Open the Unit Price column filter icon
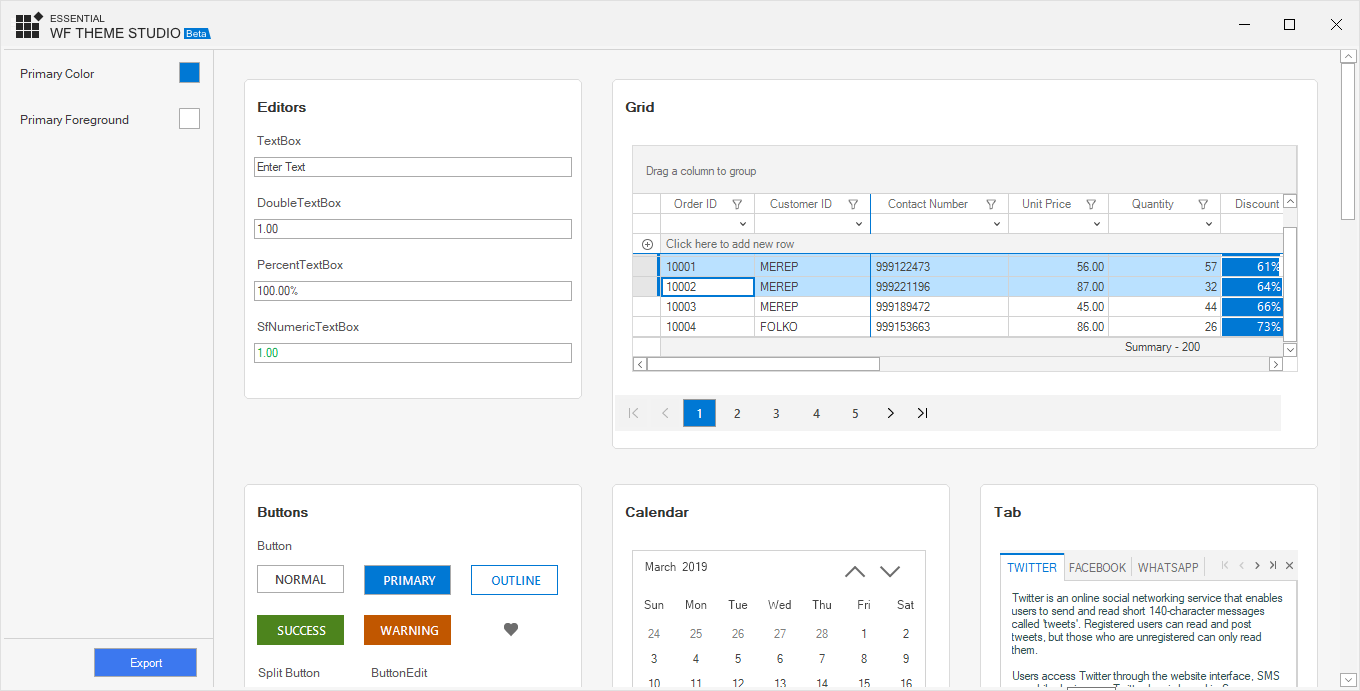This screenshot has width=1360, height=691. (1092, 204)
